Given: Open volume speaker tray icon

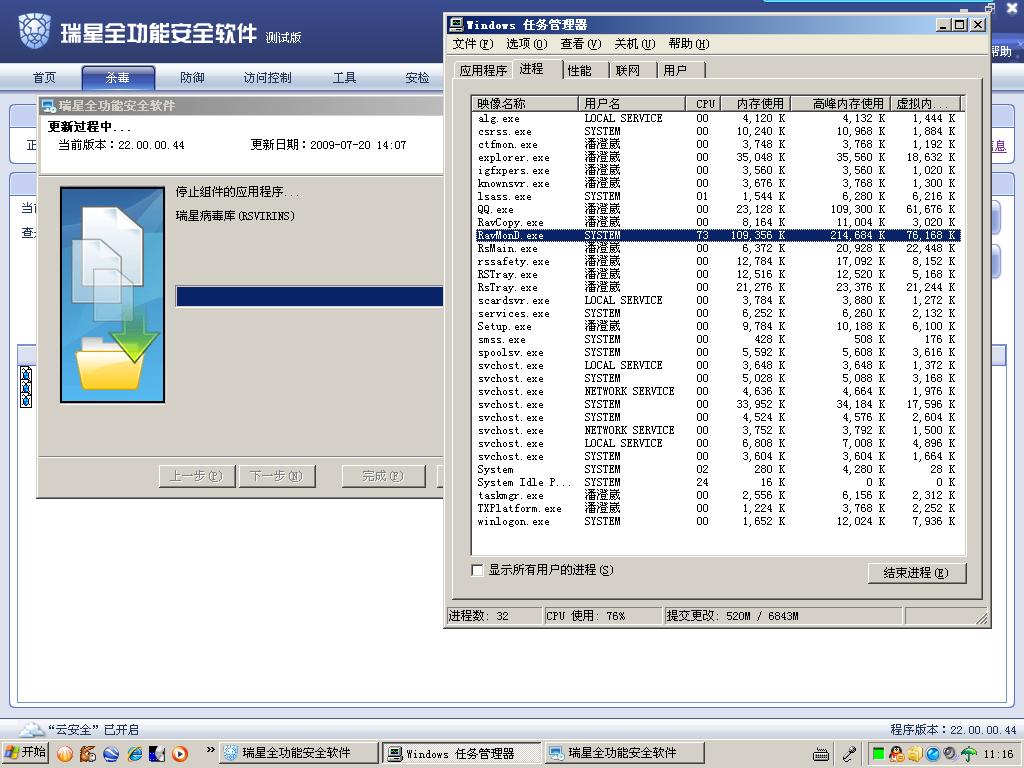Looking at the screenshot, I should [x=950, y=754].
